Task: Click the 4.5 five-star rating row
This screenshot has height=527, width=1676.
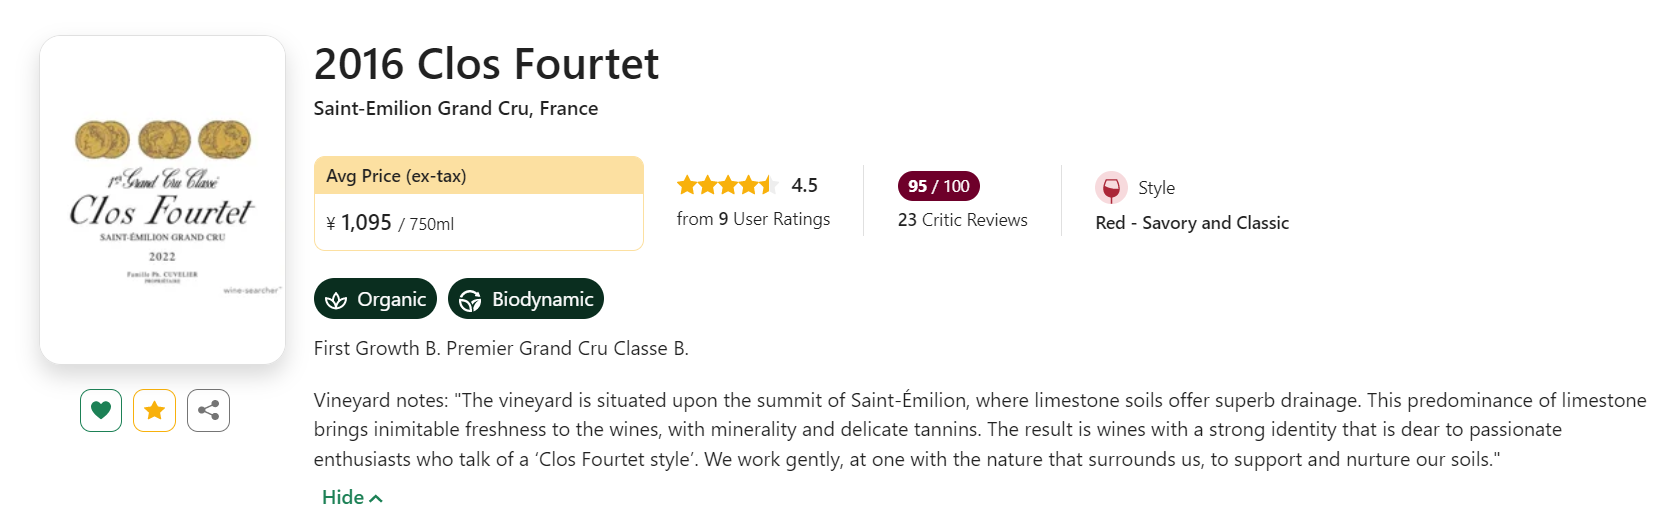Action: 727,185
